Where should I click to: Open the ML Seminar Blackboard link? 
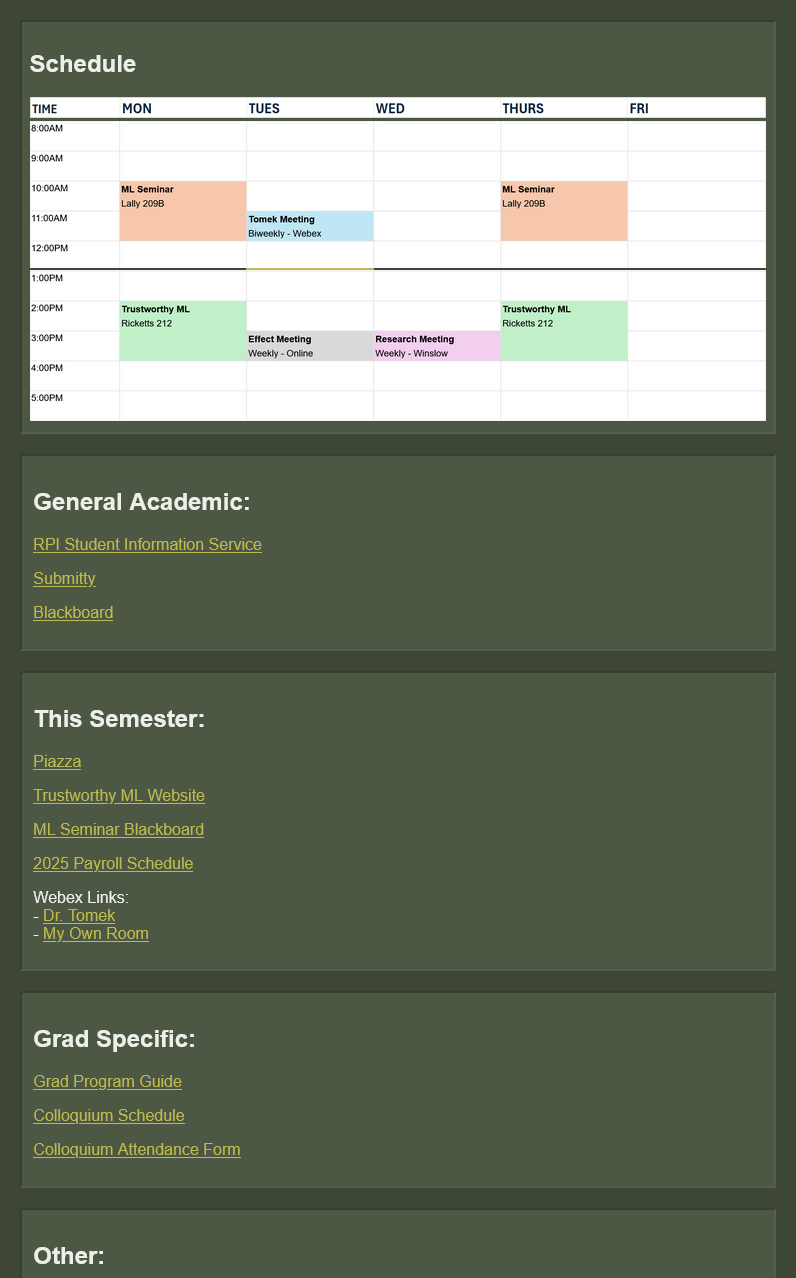[118, 830]
